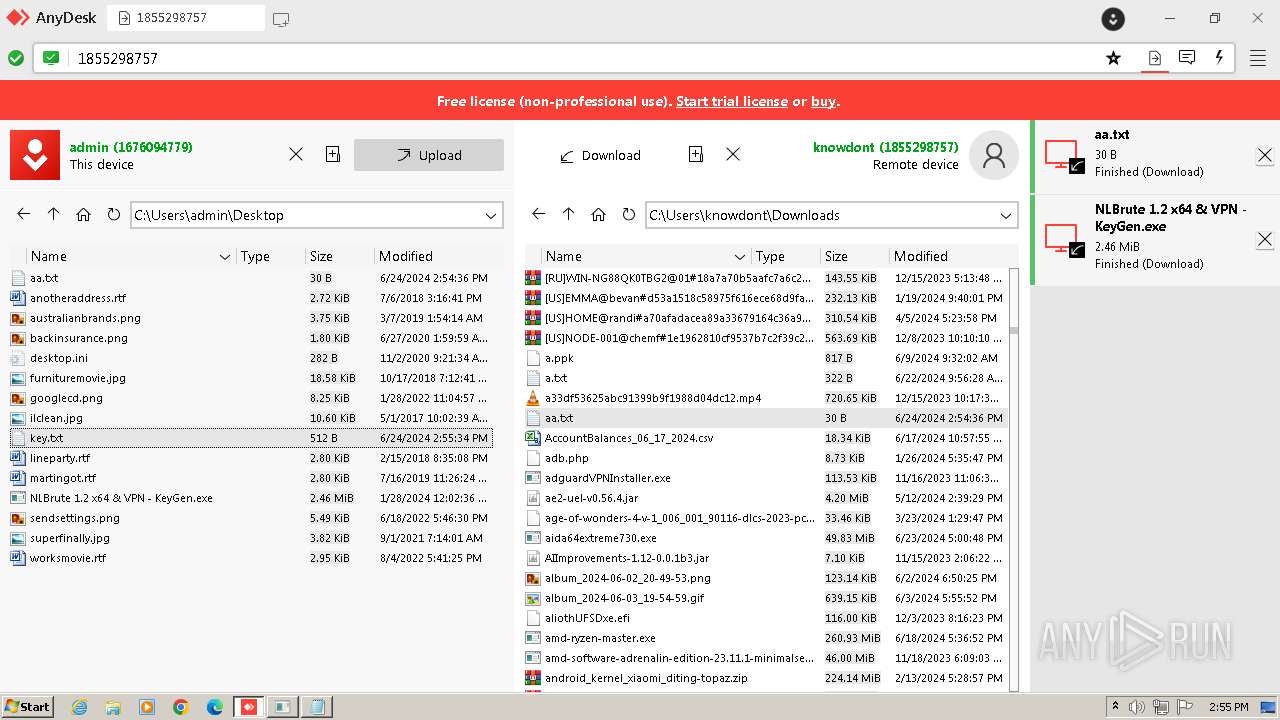Open the AnyDesk main menu hamburger icon

[x=1258, y=58]
